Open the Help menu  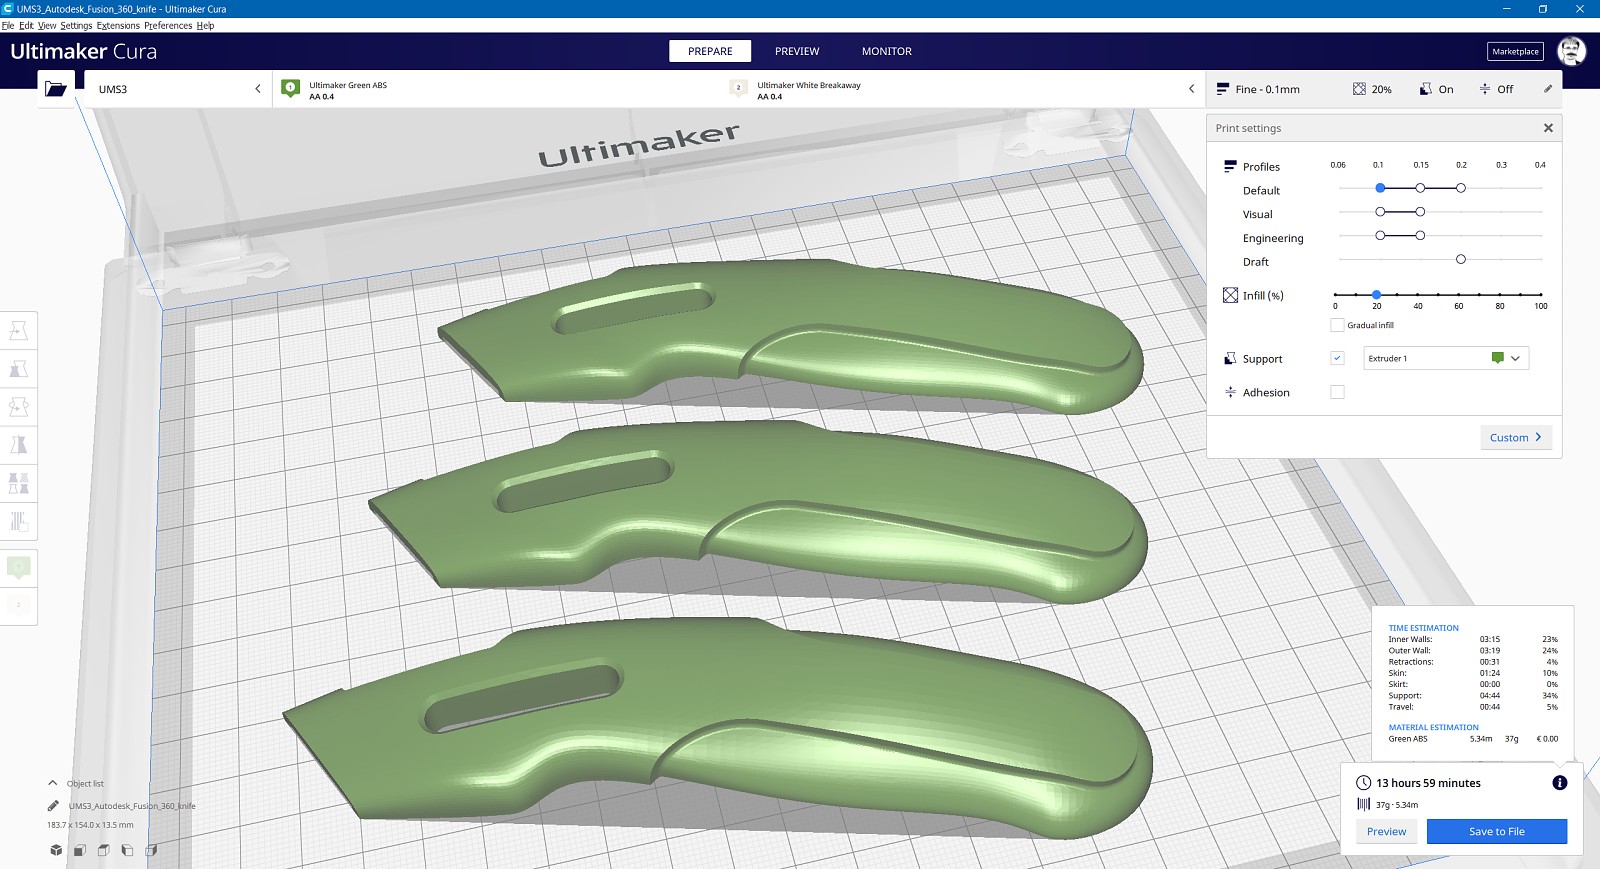tap(205, 25)
